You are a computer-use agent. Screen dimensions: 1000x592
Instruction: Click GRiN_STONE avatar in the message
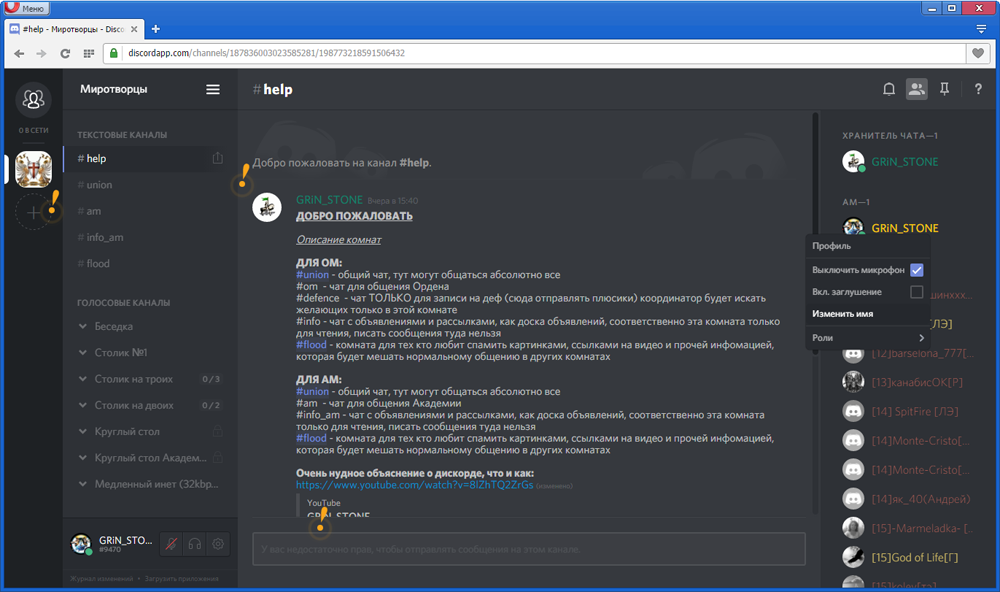(x=267, y=207)
